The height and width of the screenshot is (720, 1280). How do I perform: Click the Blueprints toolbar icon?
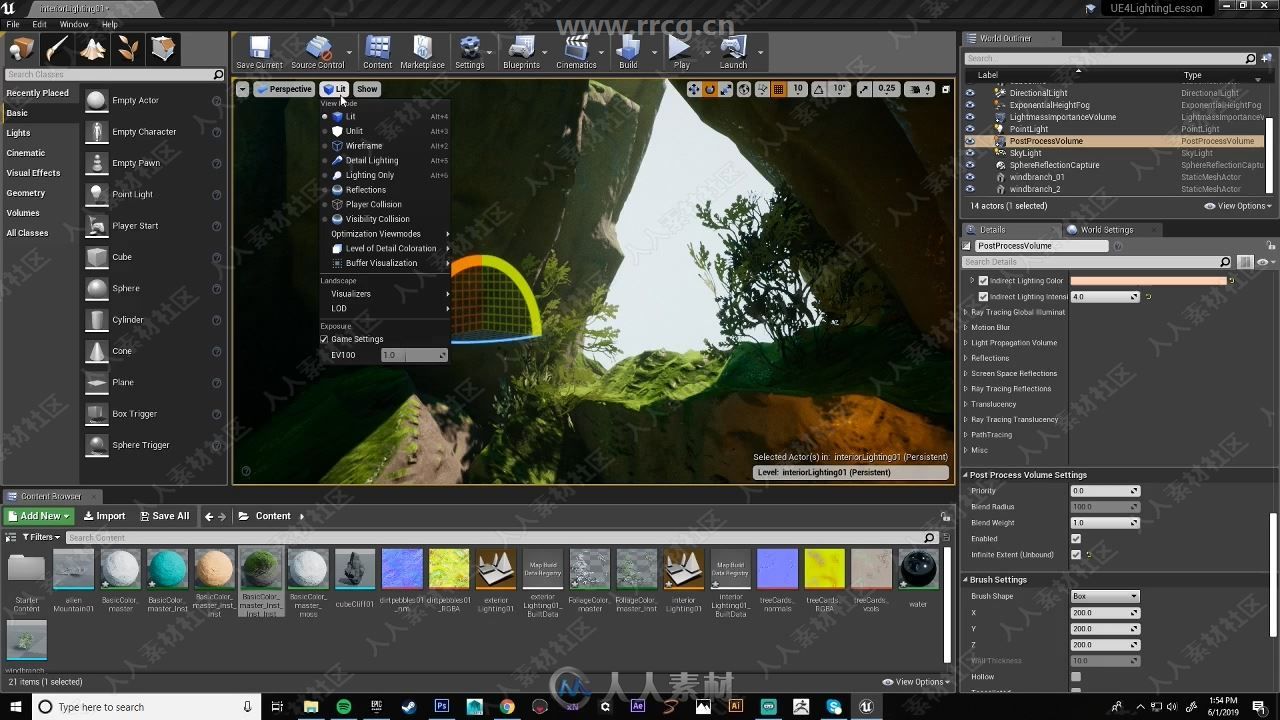[x=521, y=52]
